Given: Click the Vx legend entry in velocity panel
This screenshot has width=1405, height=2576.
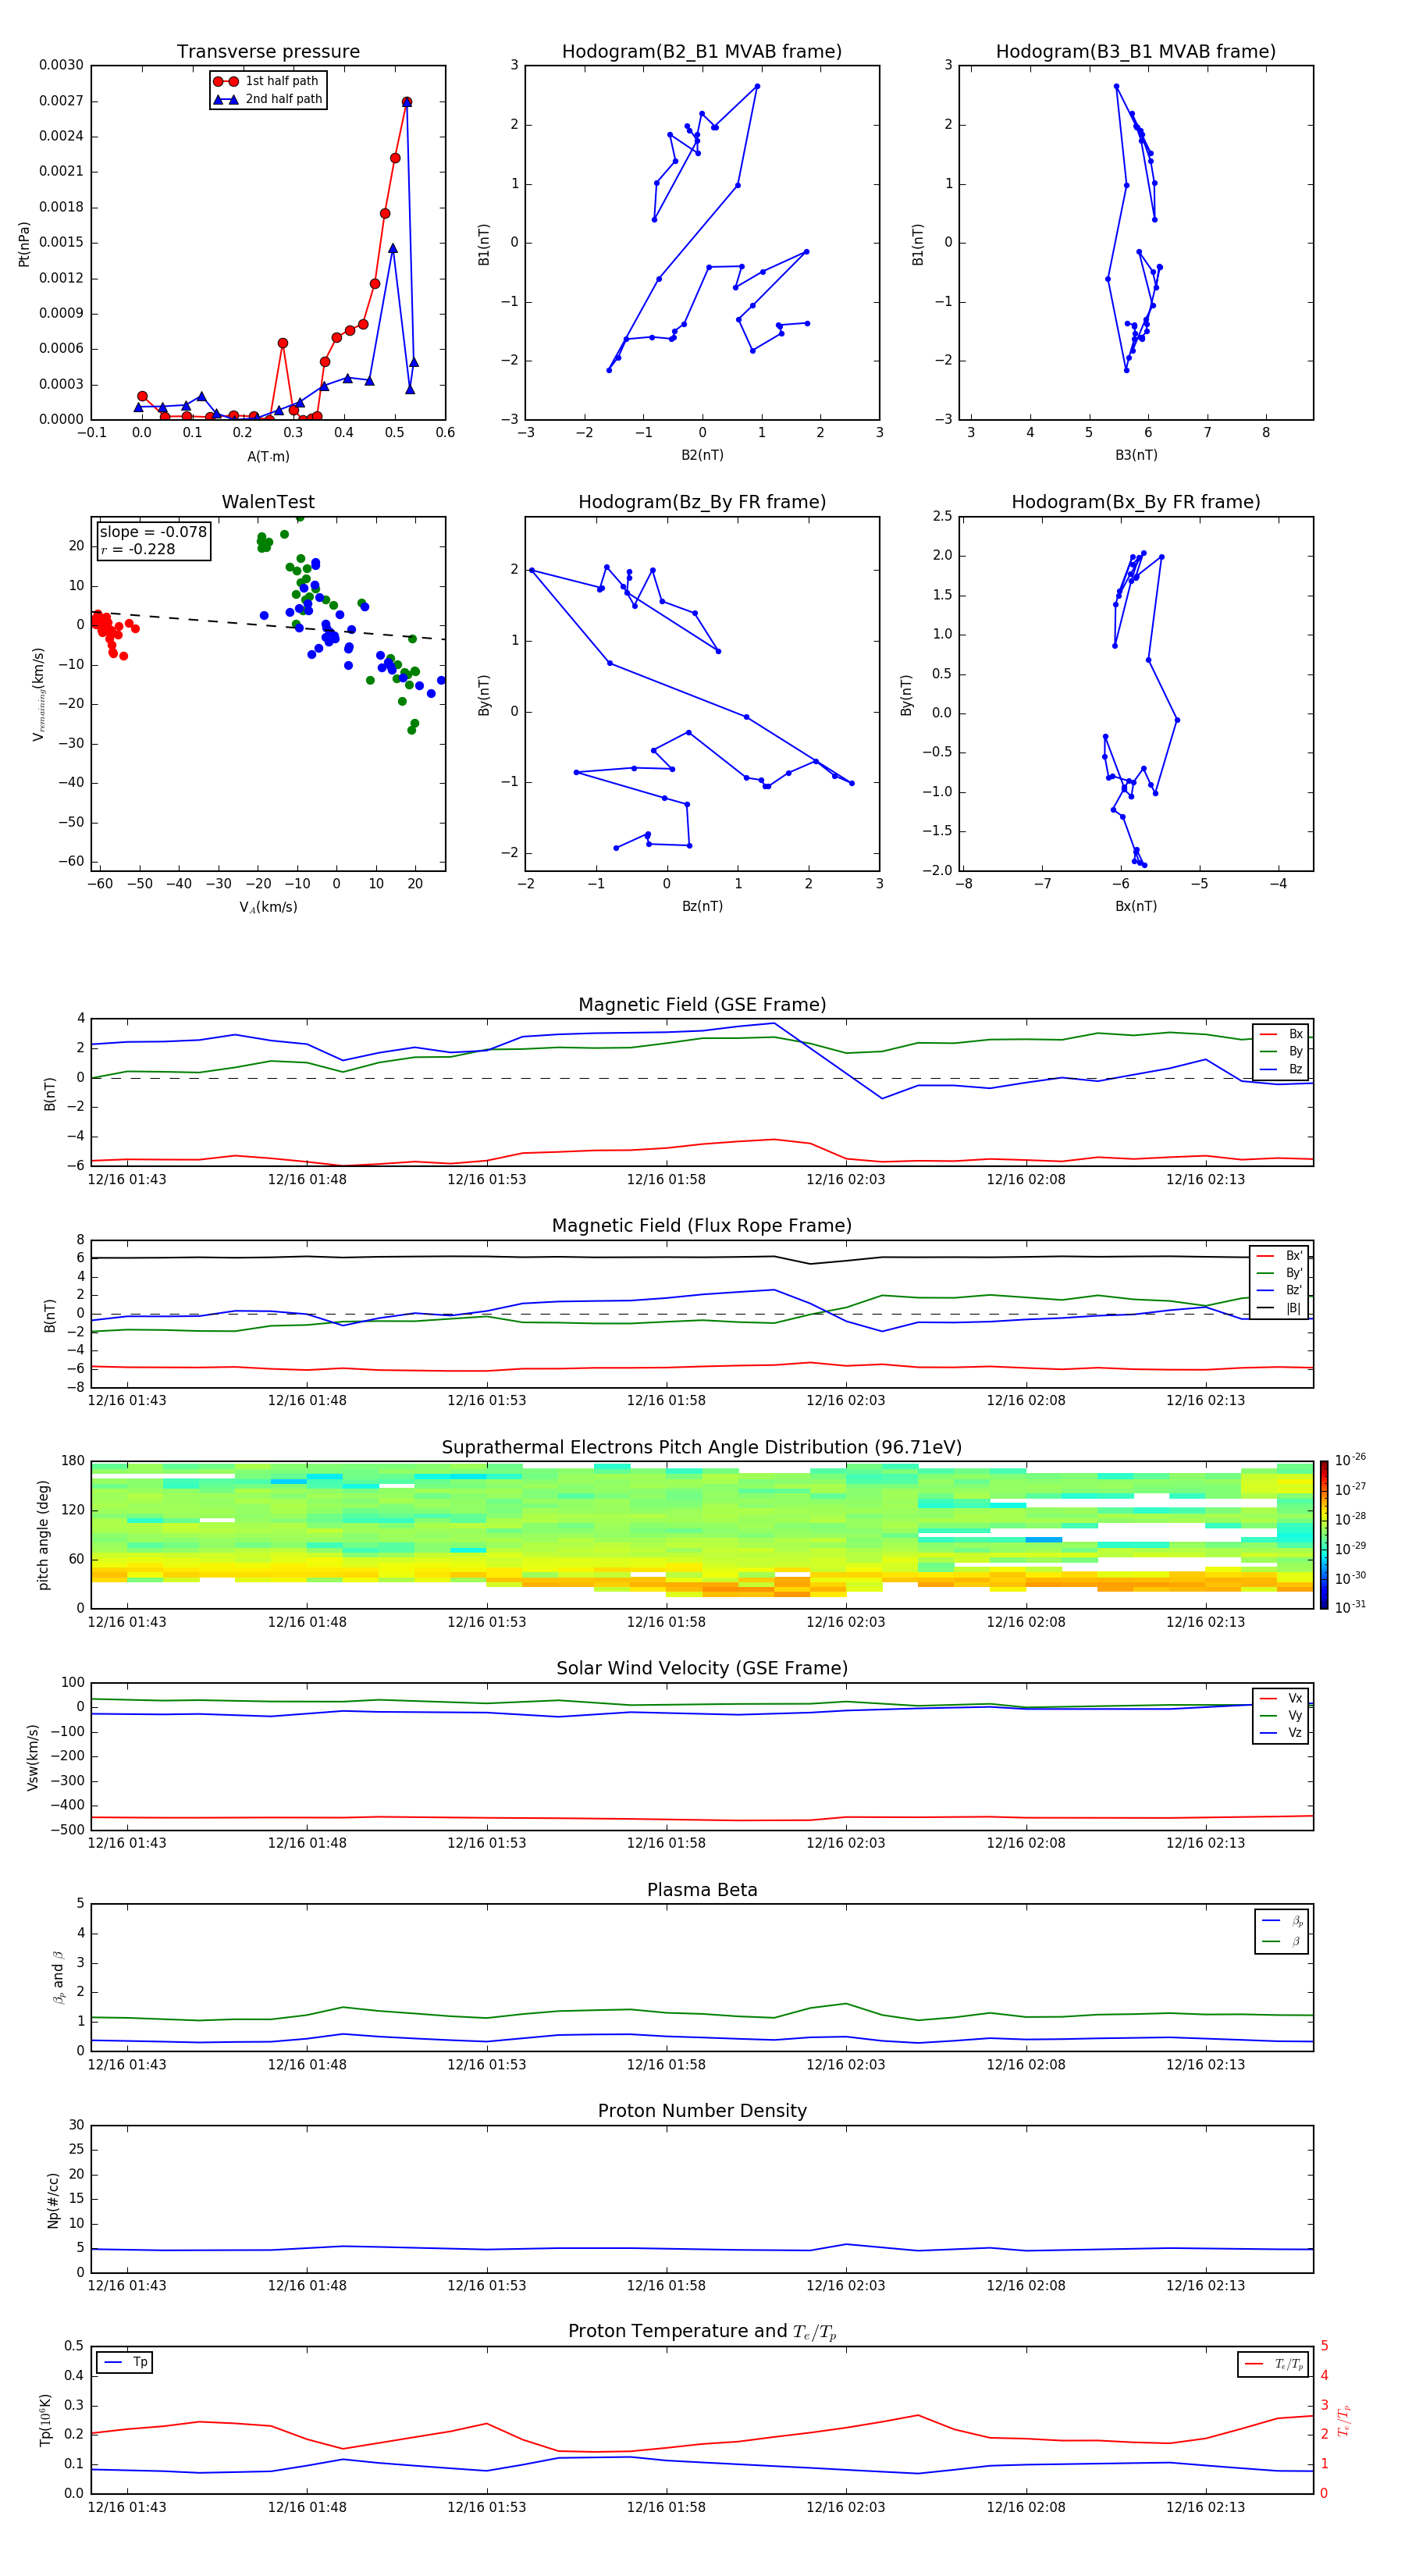Looking at the screenshot, I should pyautogui.click(x=1282, y=1698).
